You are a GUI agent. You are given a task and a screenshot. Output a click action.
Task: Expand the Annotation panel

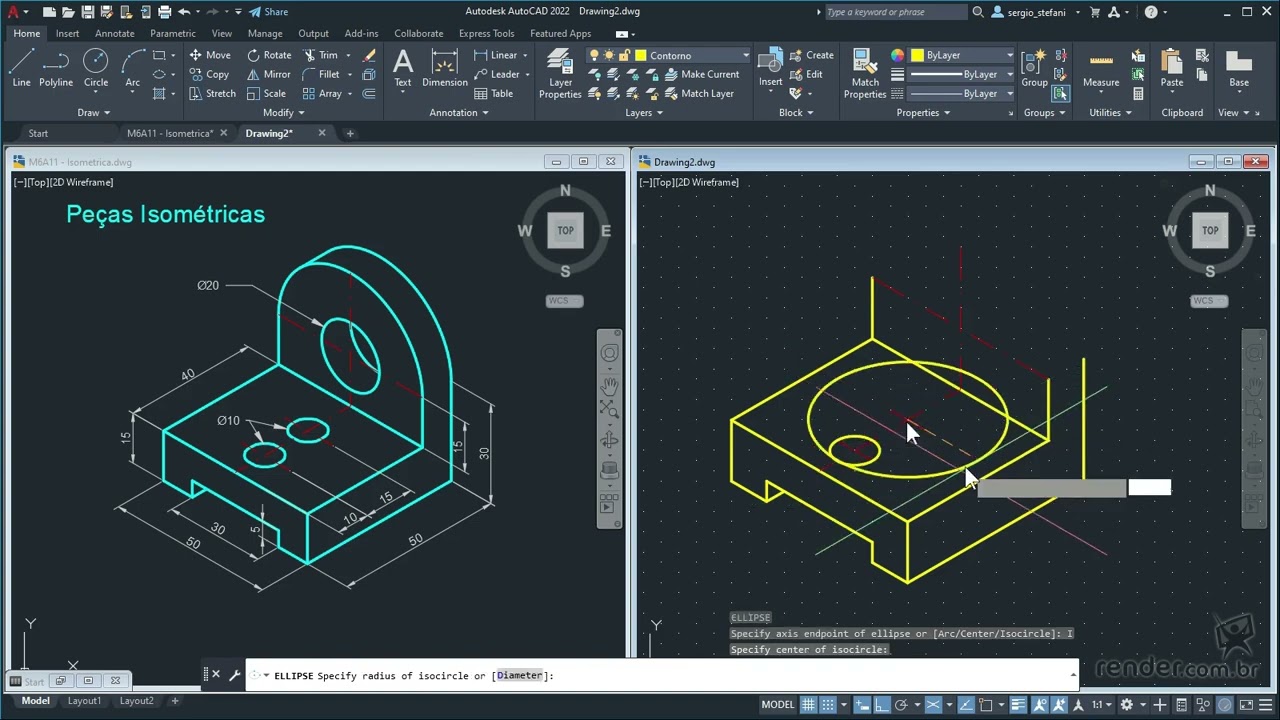(459, 112)
